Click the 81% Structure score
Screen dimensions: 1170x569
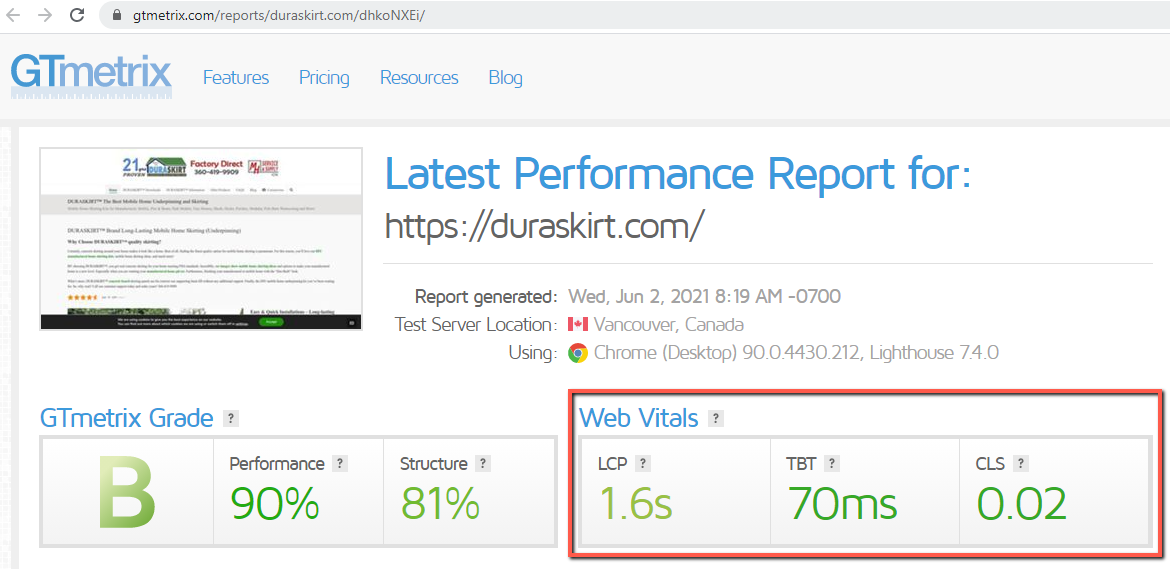click(x=439, y=503)
